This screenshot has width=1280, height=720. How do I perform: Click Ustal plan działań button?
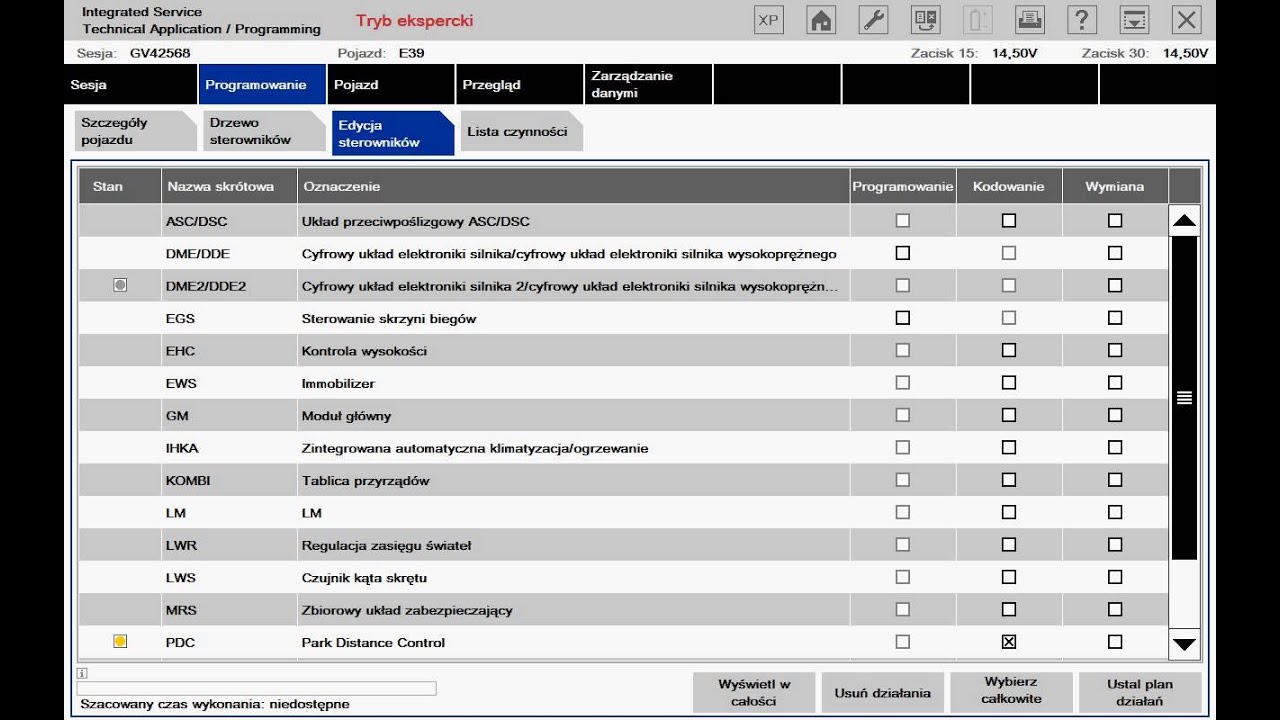pyautogui.click(x=1140, y=692)
